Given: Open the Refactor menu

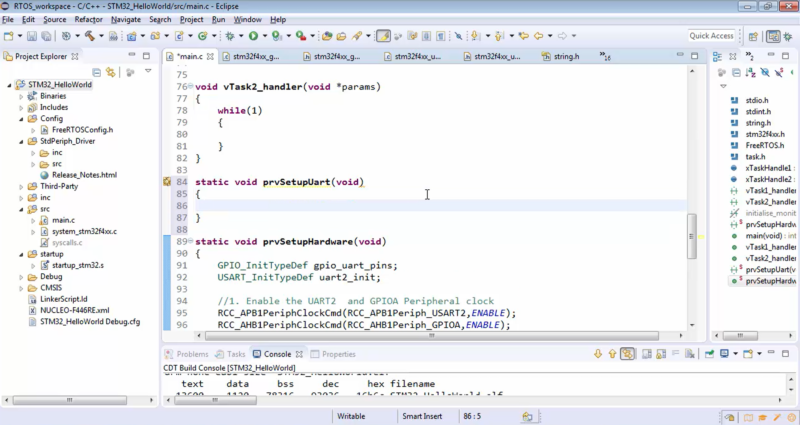Looking at the screenshot, I should coord(88,19).
